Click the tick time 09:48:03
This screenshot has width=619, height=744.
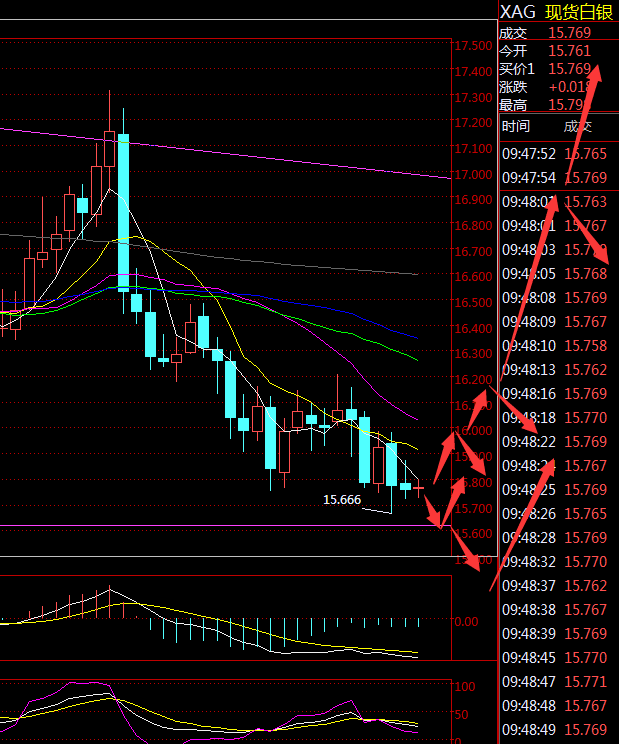(529, 250)
